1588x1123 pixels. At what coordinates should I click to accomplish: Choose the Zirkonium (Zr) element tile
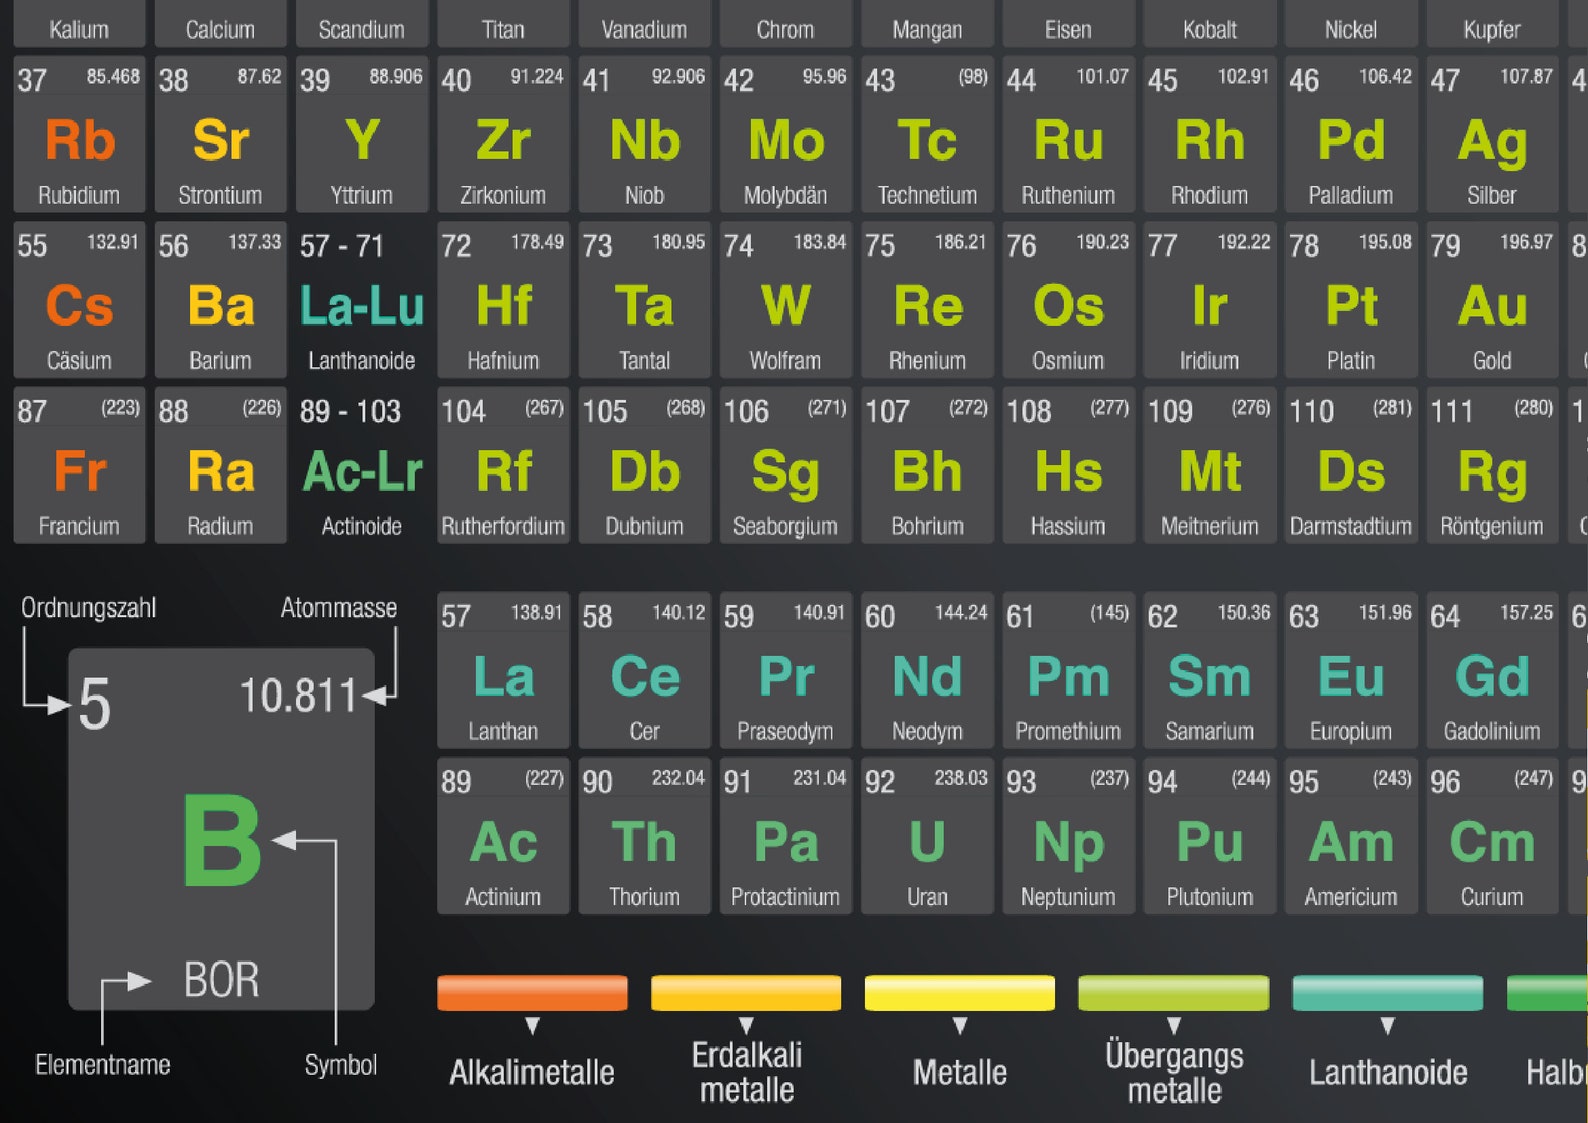pyautogui.click(x=503, y=134)
